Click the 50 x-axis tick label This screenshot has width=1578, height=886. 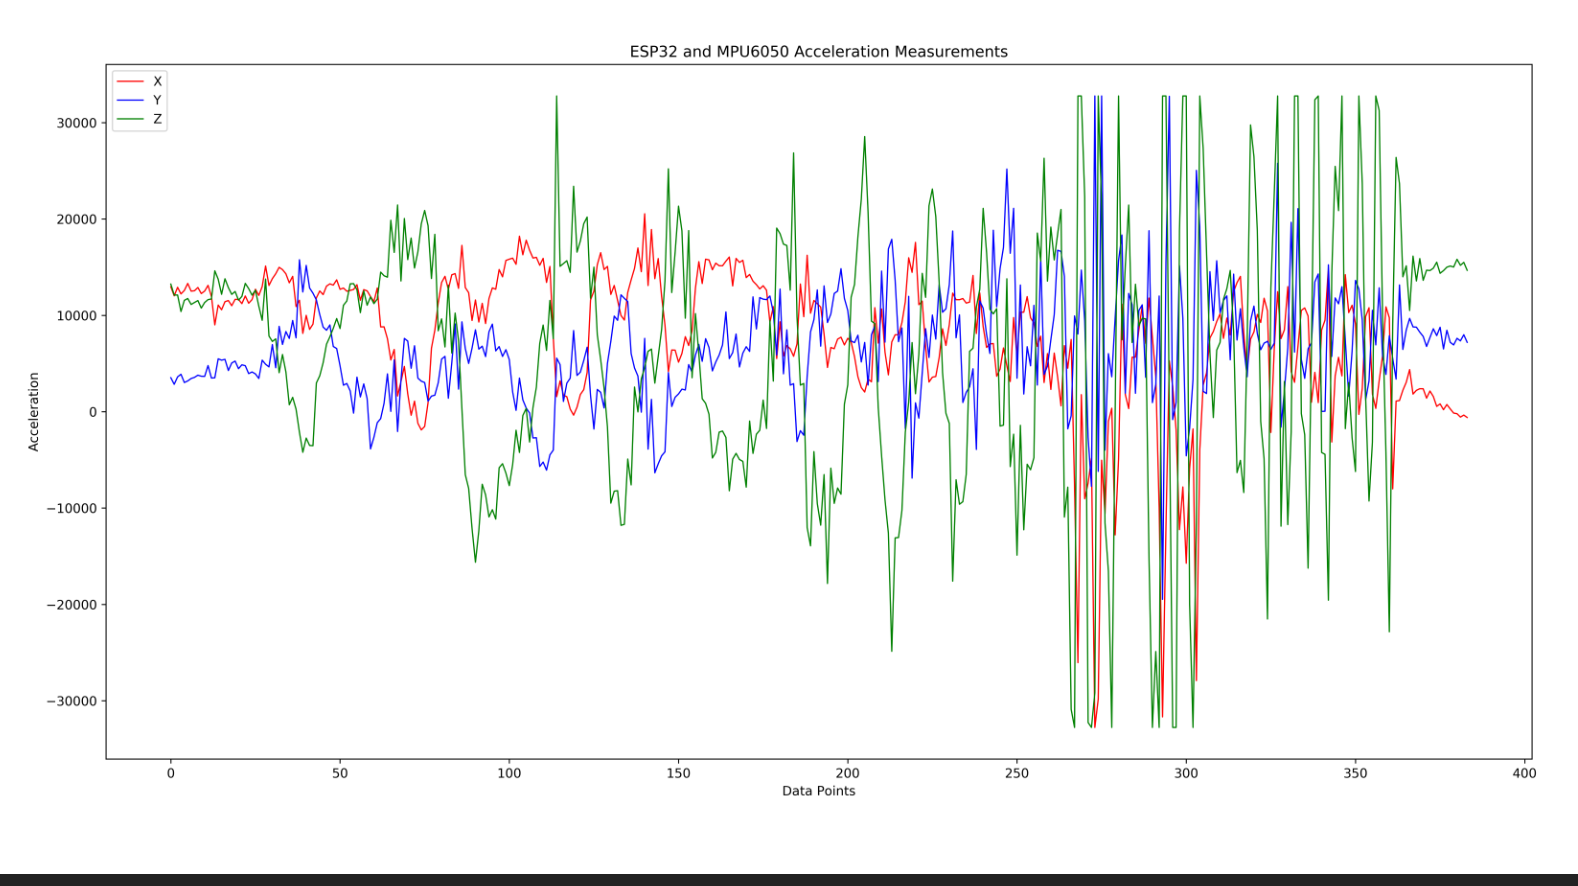[x=340, y=773]
